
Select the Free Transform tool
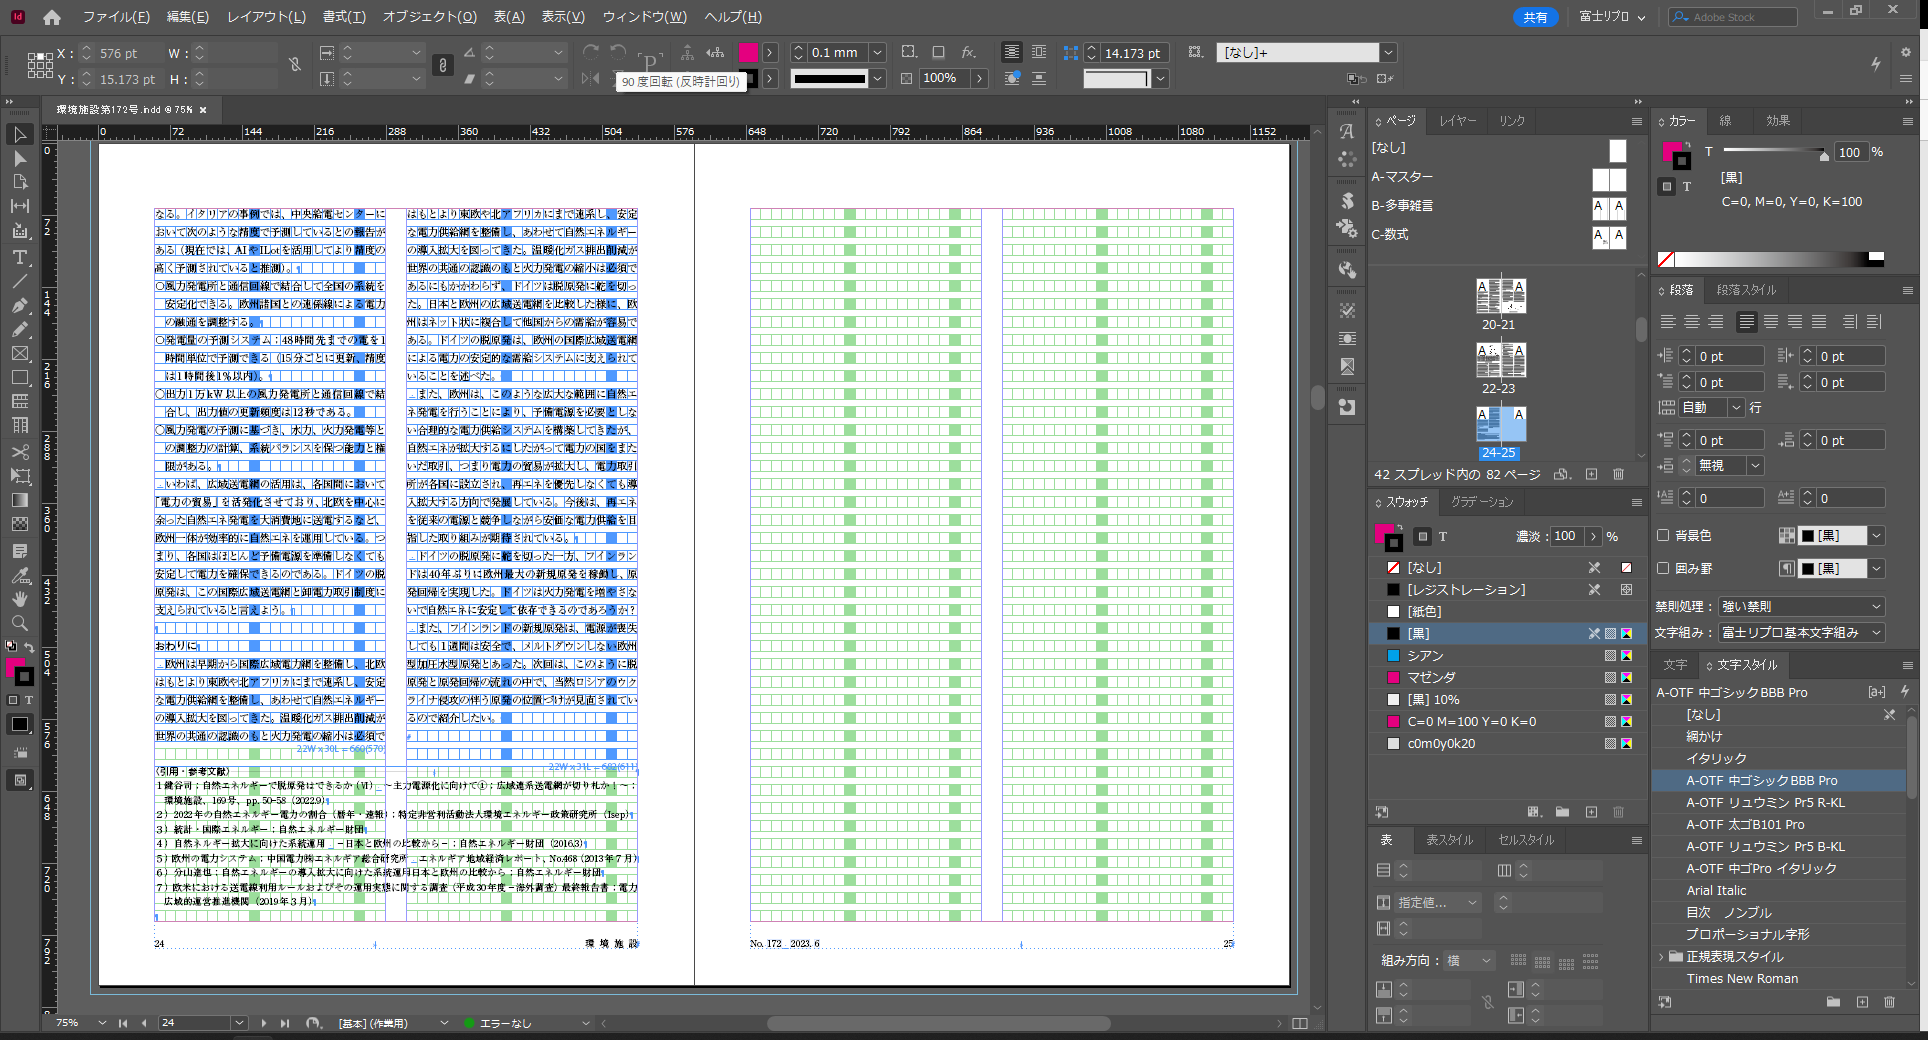point(20,476)
